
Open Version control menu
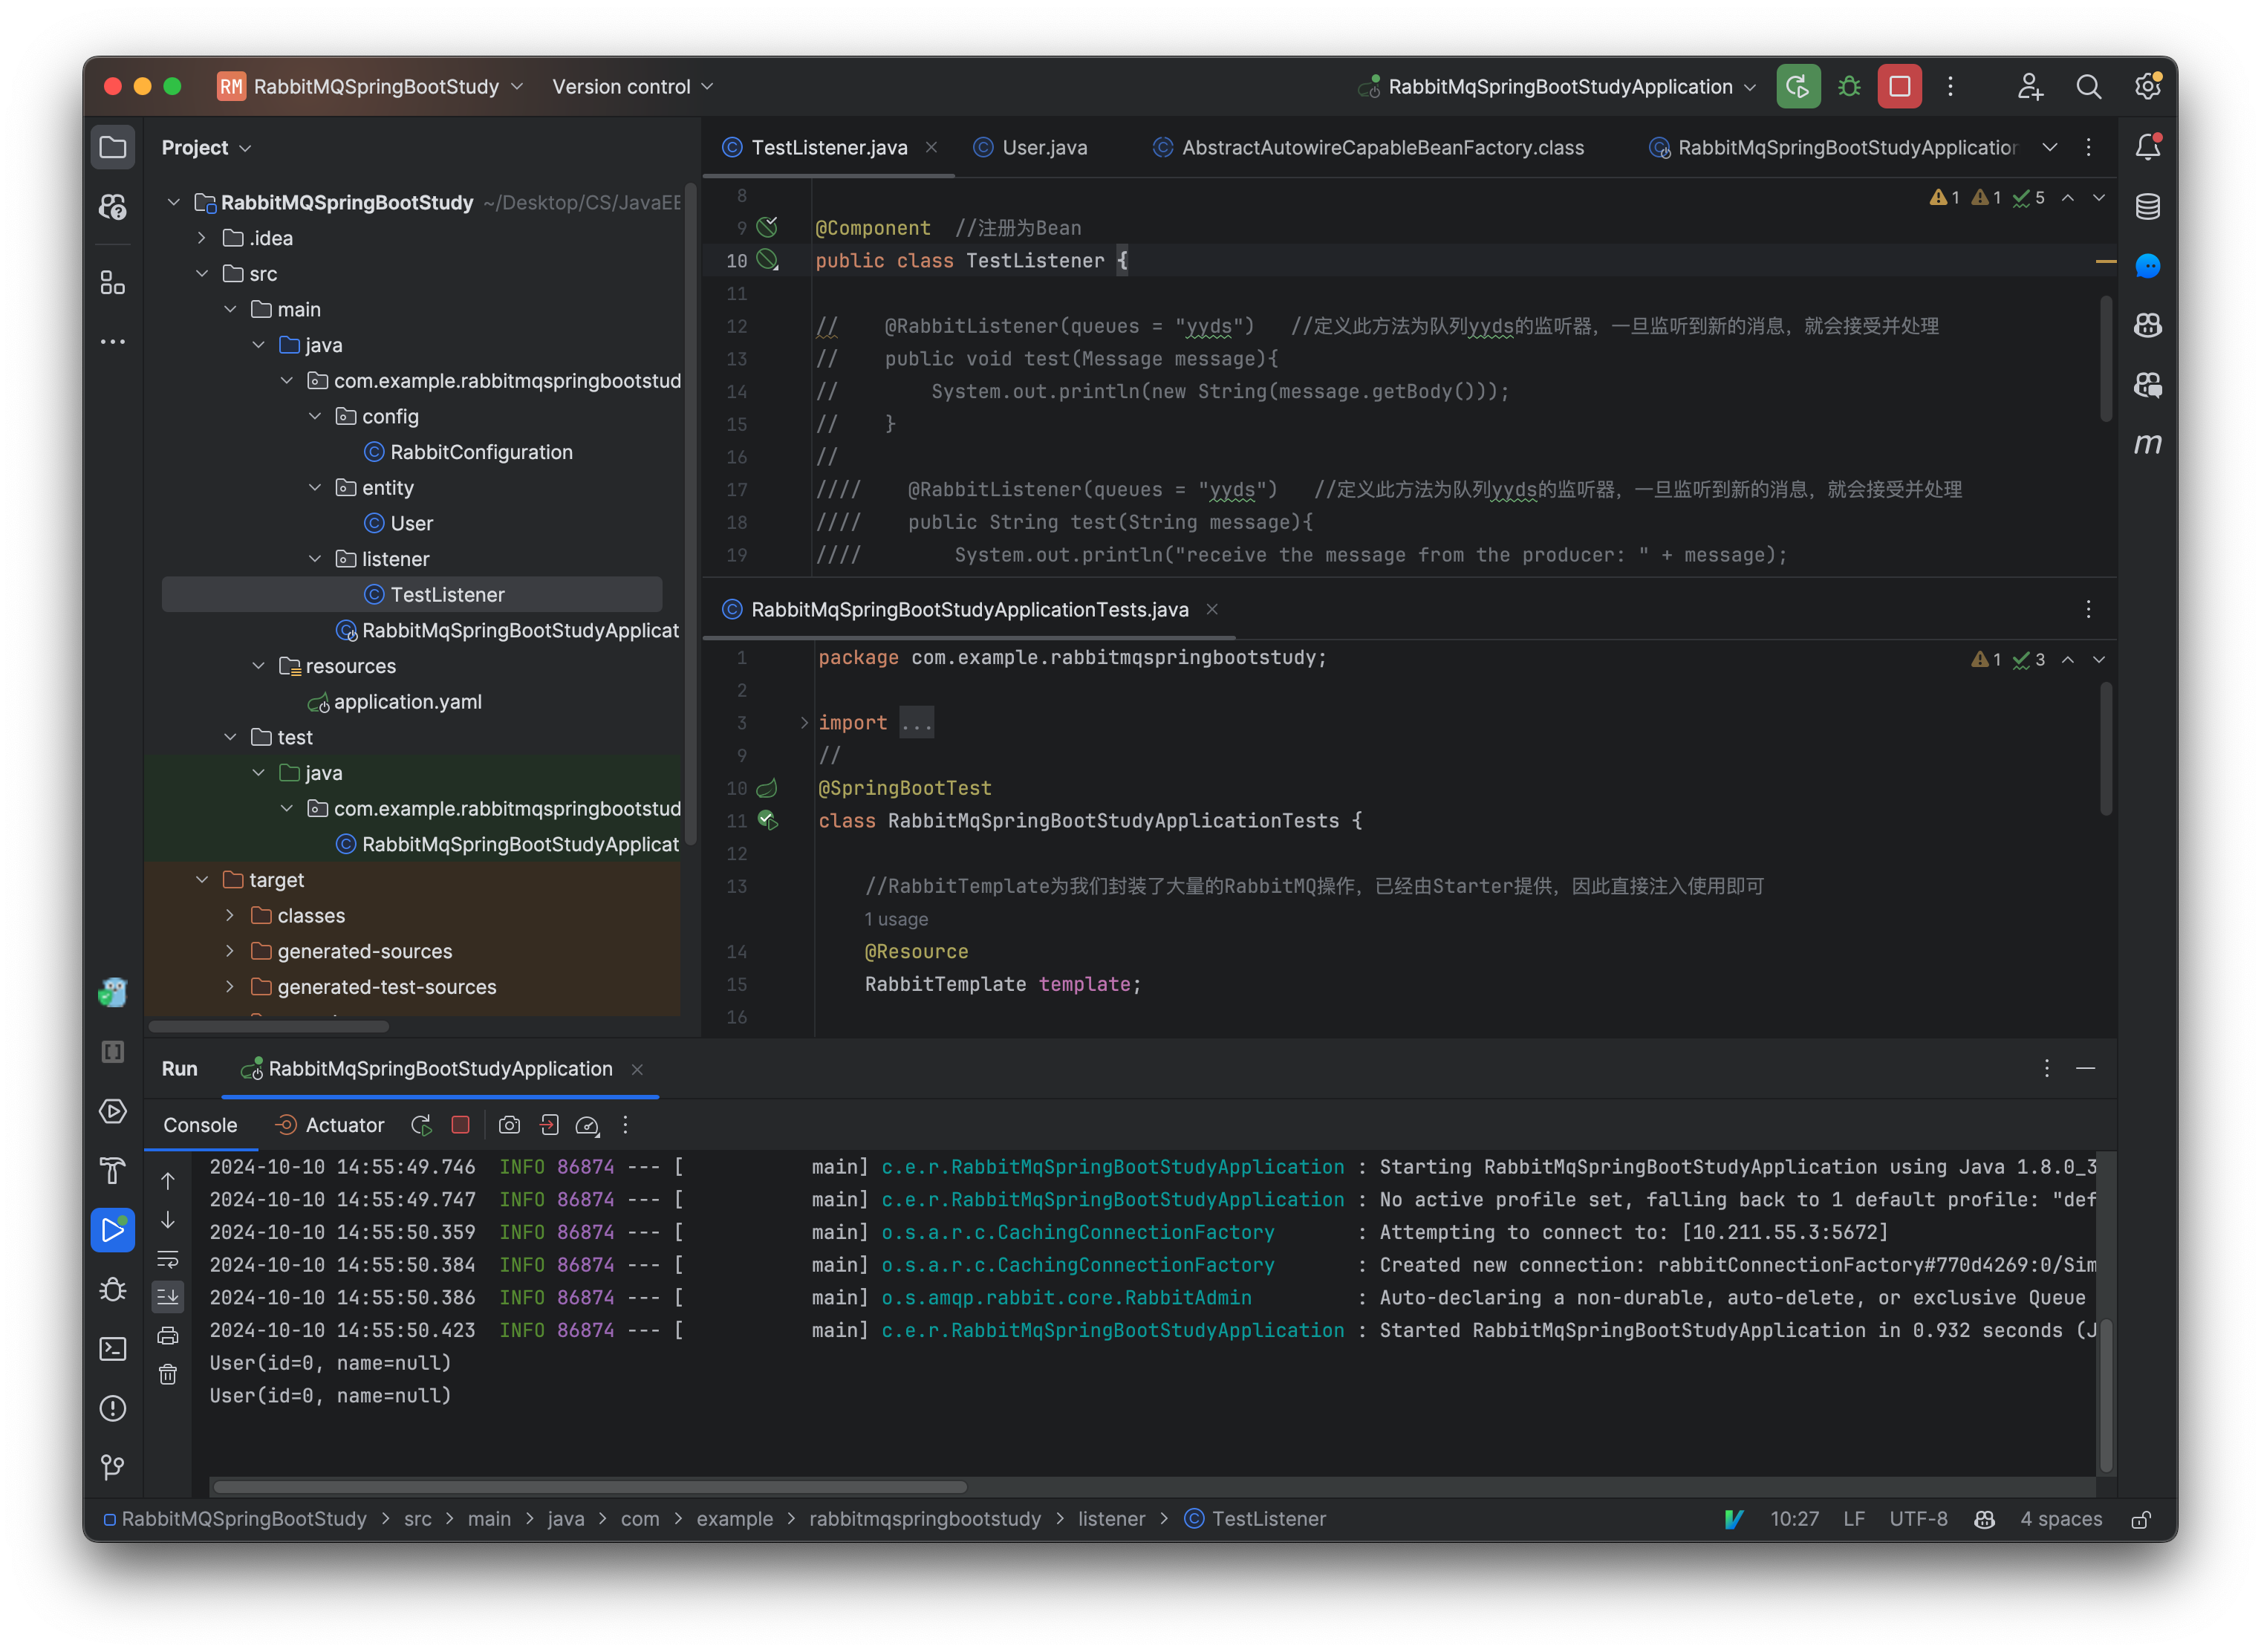pos(632,87)
